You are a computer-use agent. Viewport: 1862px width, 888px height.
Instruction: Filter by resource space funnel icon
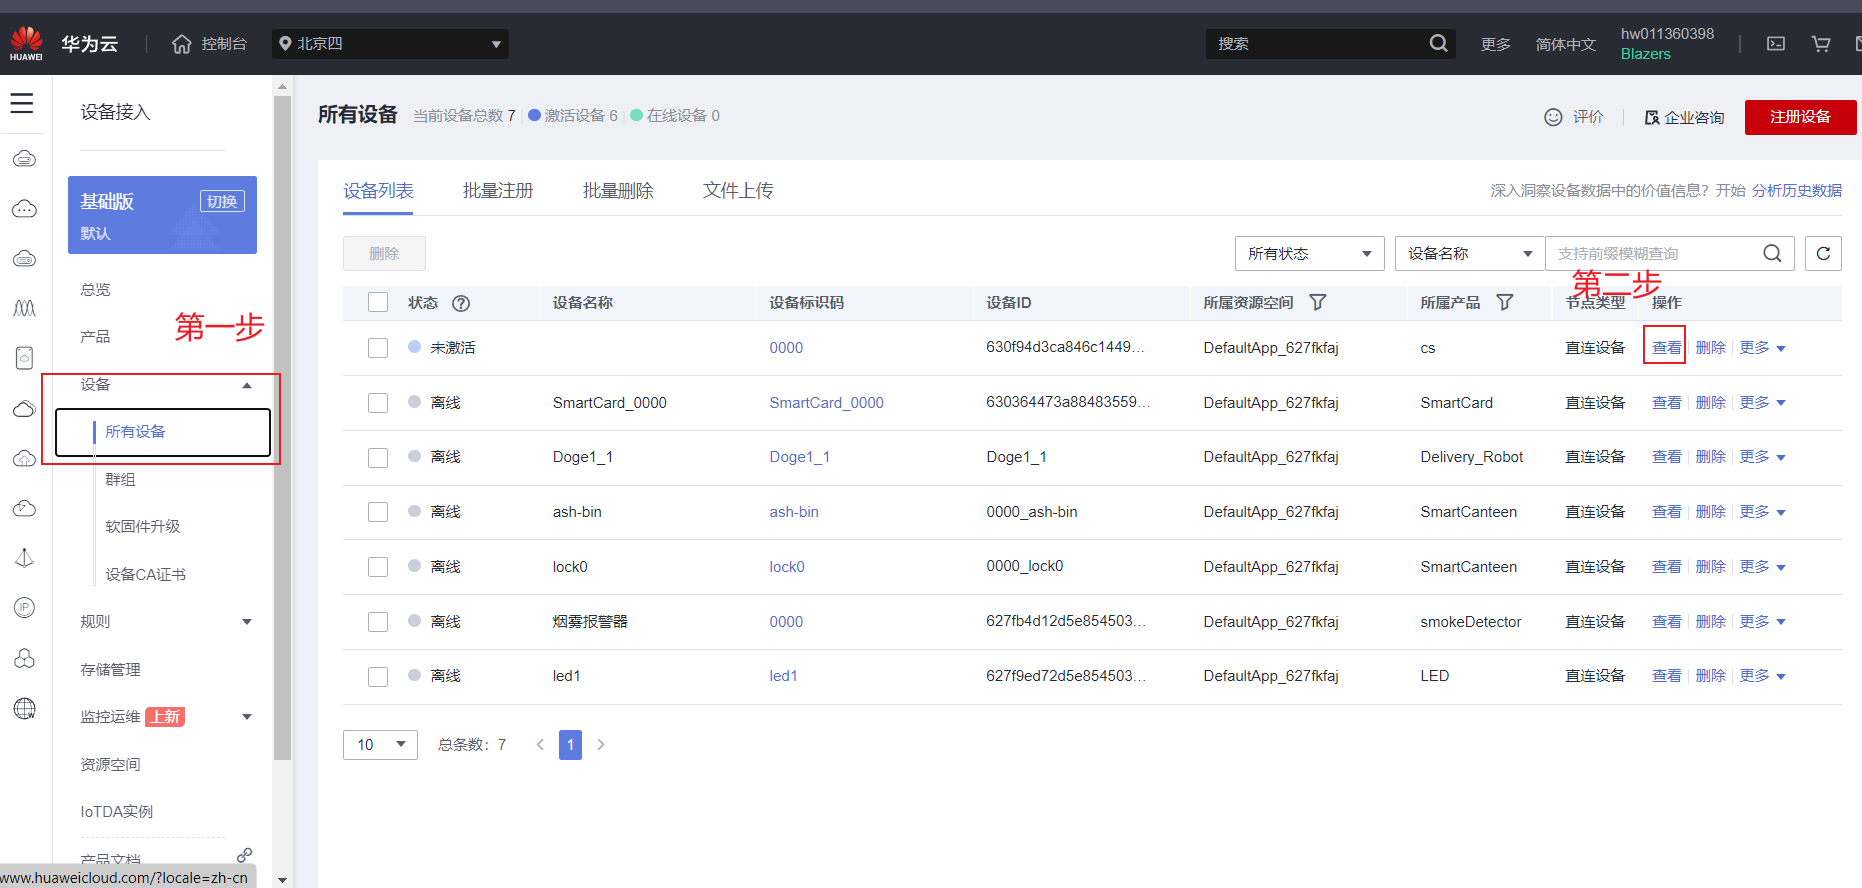1318,302
